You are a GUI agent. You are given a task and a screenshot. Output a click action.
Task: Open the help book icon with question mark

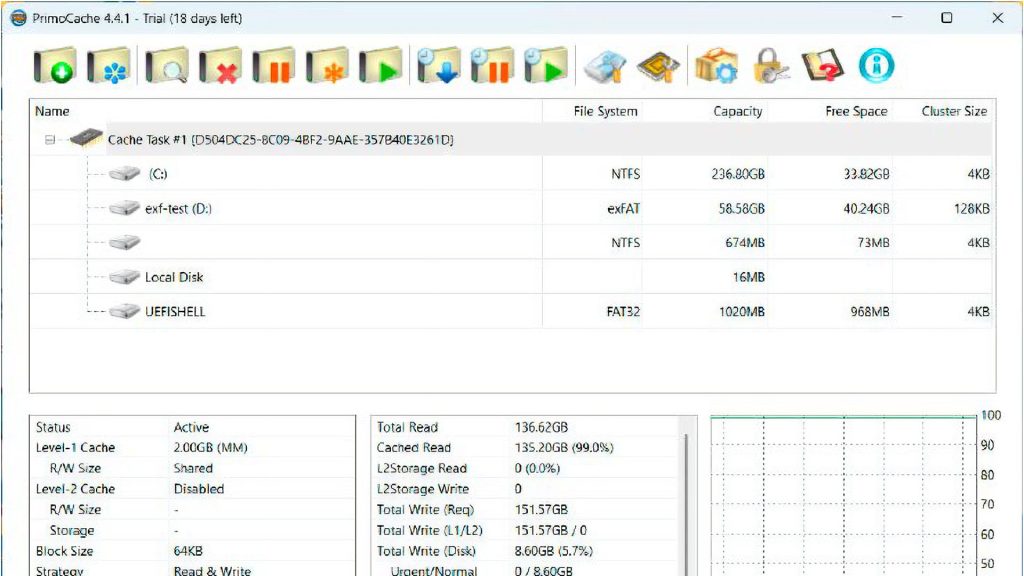tap(824, 66)
